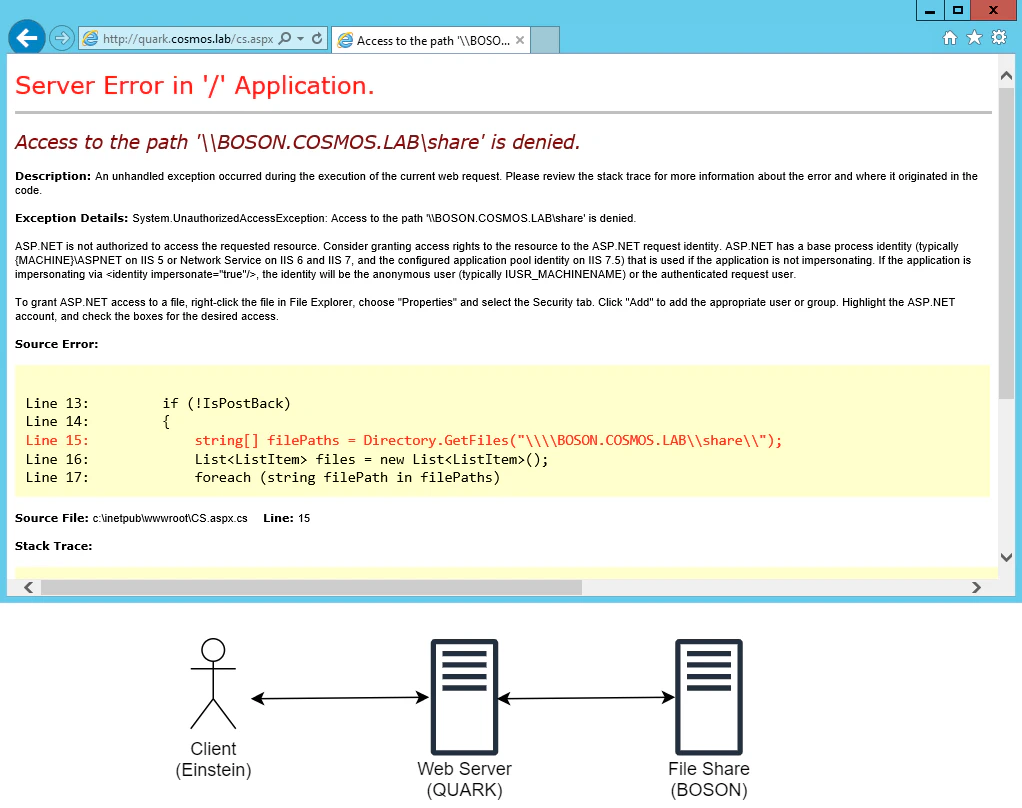Click the browser forward arrow button
Image resolution: width=1022 pixels, height=808 pixels.
pyautogui.click(x=61, y=38)
